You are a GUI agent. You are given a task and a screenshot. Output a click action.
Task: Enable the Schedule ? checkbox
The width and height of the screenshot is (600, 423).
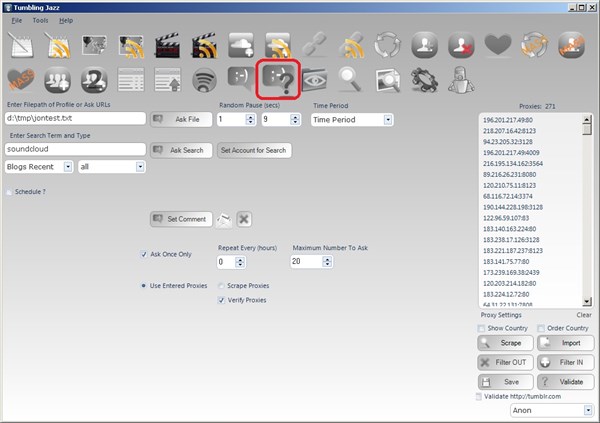(x=9, y=192)
